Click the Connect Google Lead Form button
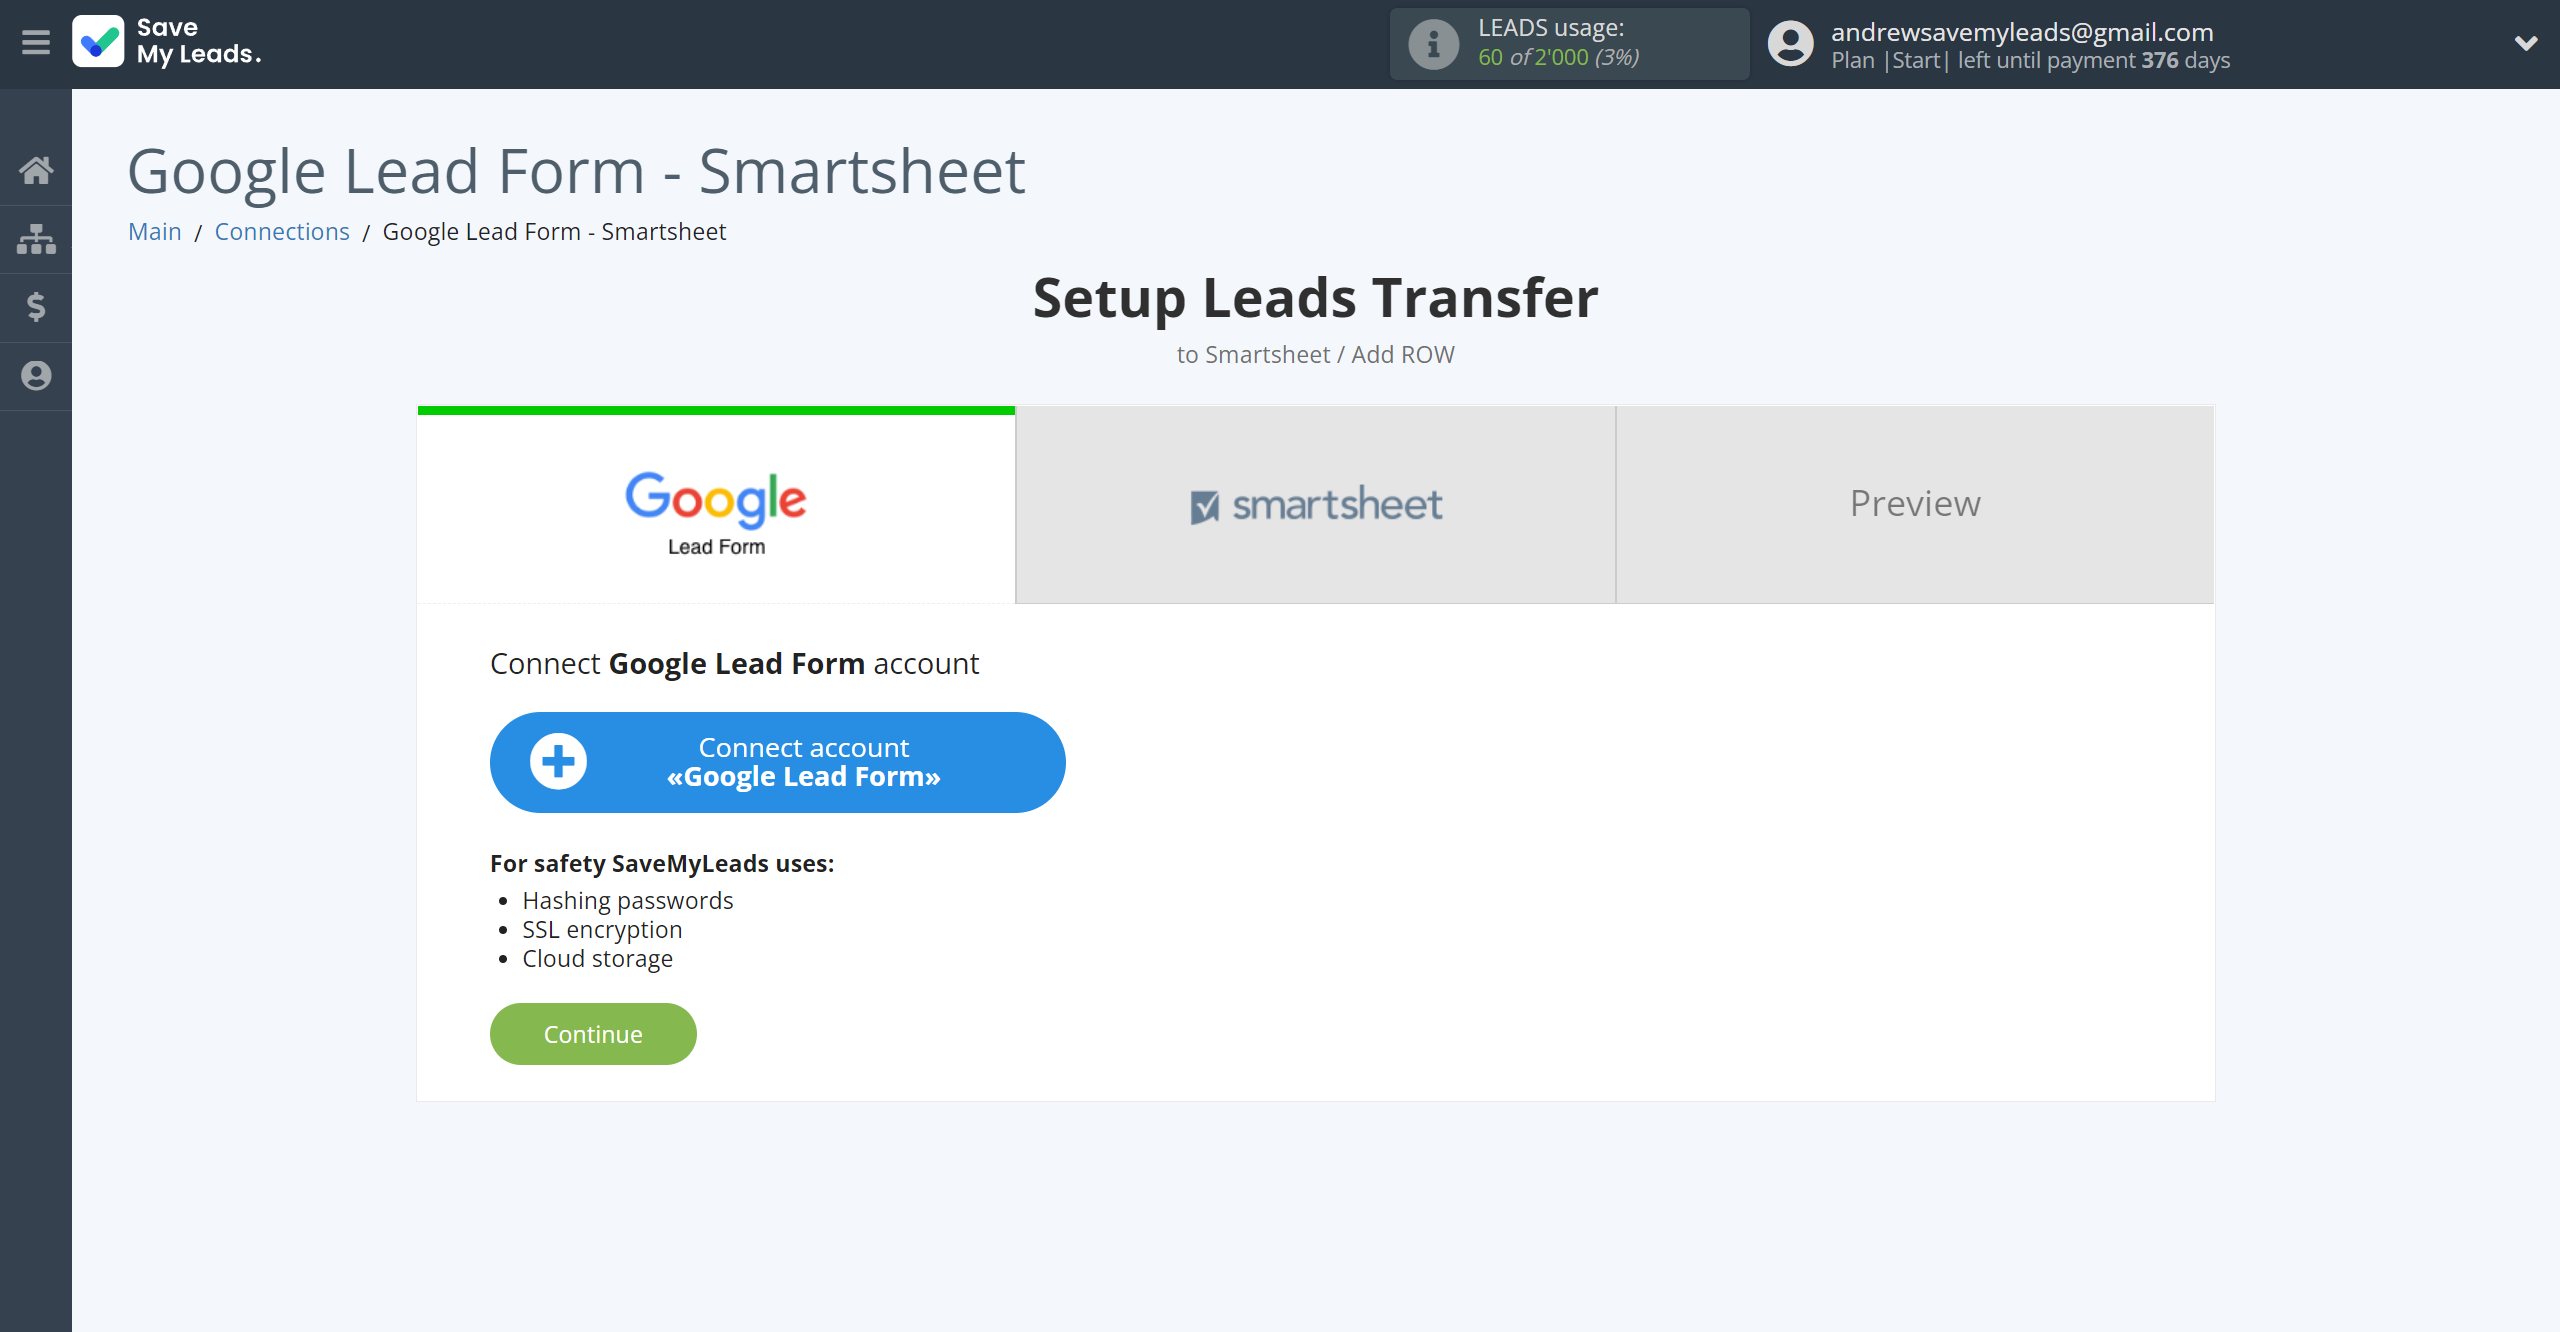This screenshot has width=2560, height=1332. click(x=779, y=762)
